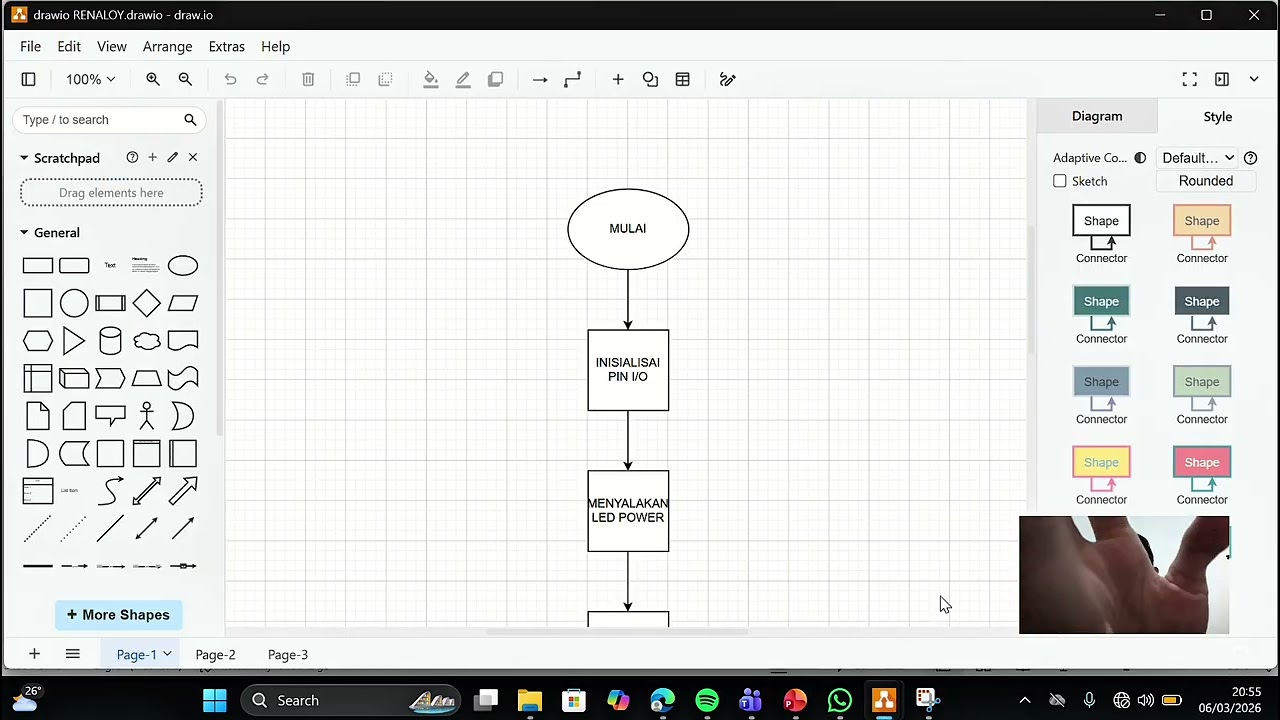
Task: Open the View menu
Action: [x=111, y=46]
